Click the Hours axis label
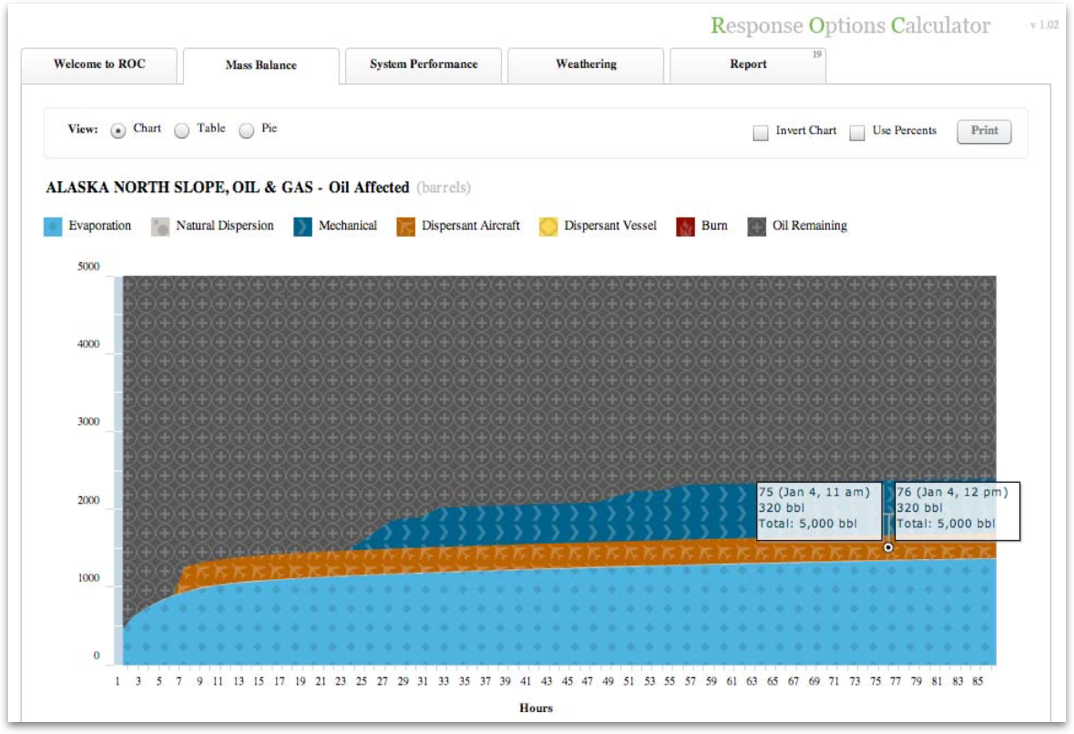1074x734 pixels. coord(536,708)
